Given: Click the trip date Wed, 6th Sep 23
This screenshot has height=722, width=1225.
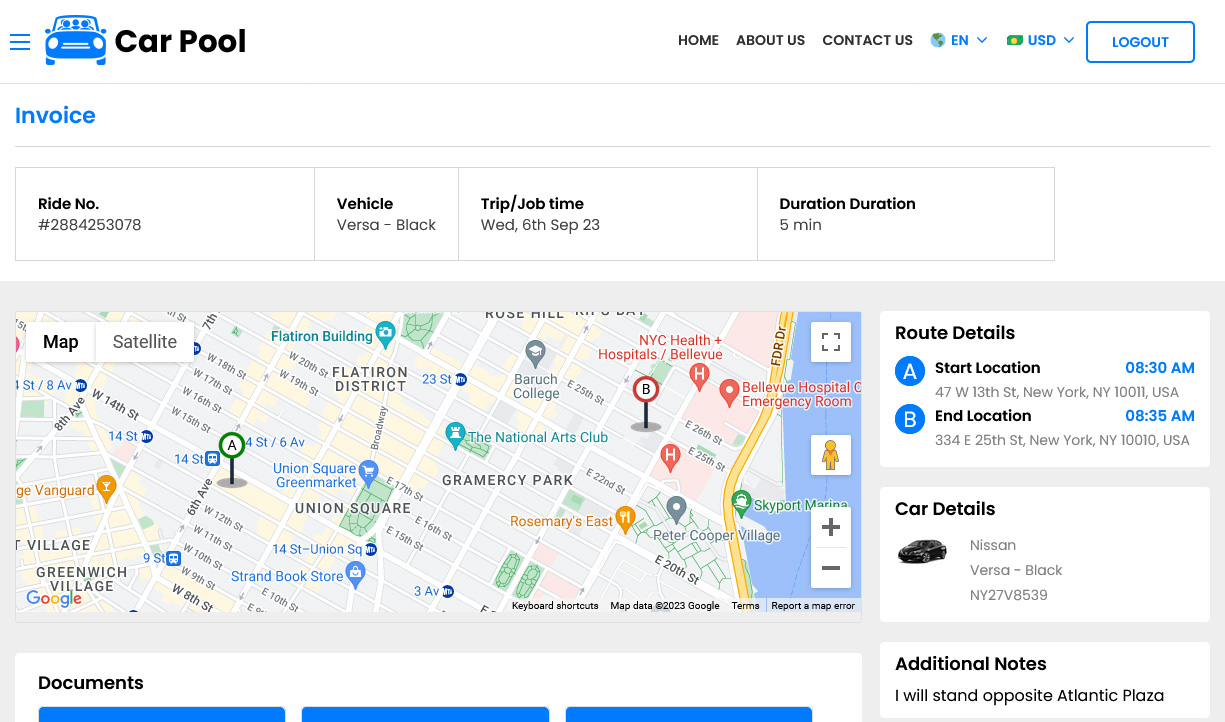Looking at the screenshot, I should coord(540,225).
